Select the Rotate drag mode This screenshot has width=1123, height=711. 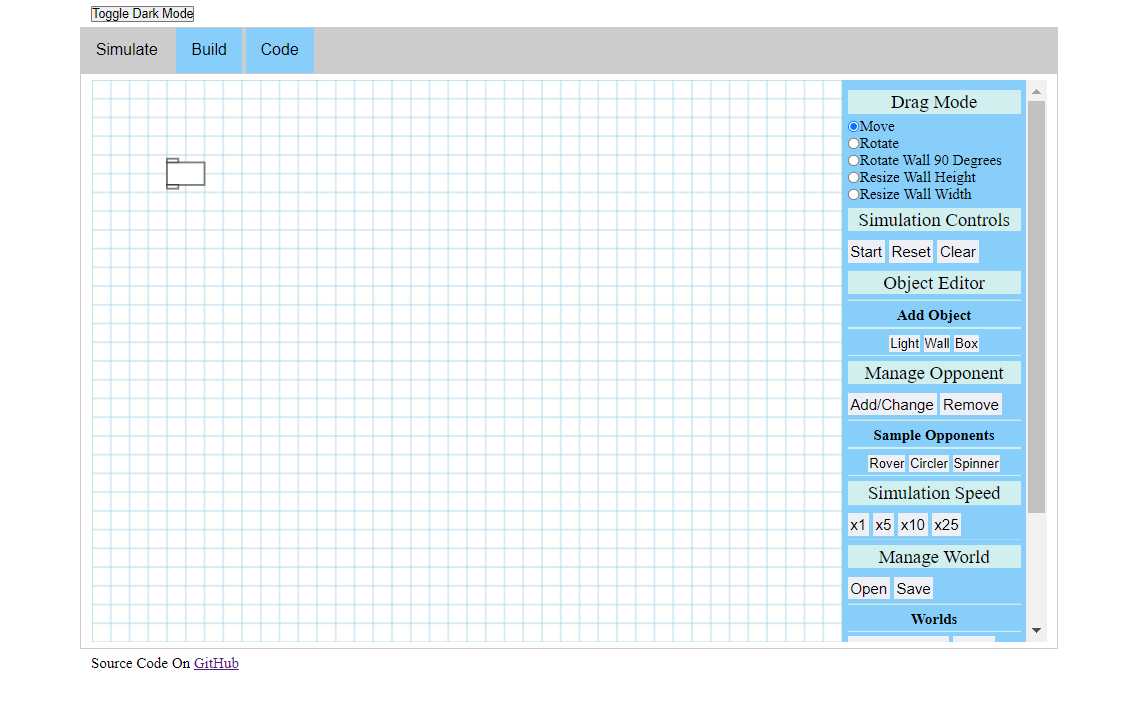854,143
